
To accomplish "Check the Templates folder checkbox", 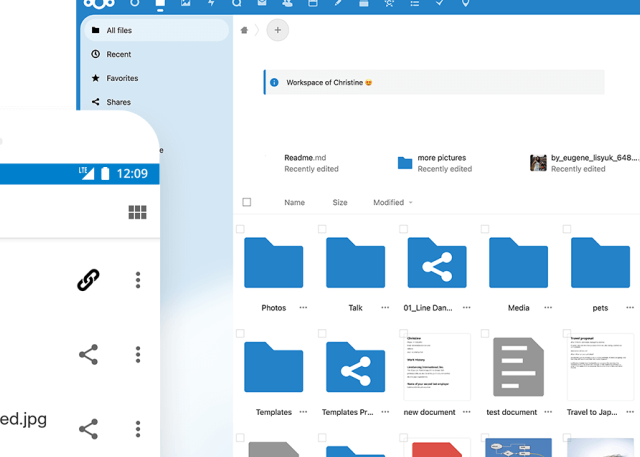I will tap(240, 333).
